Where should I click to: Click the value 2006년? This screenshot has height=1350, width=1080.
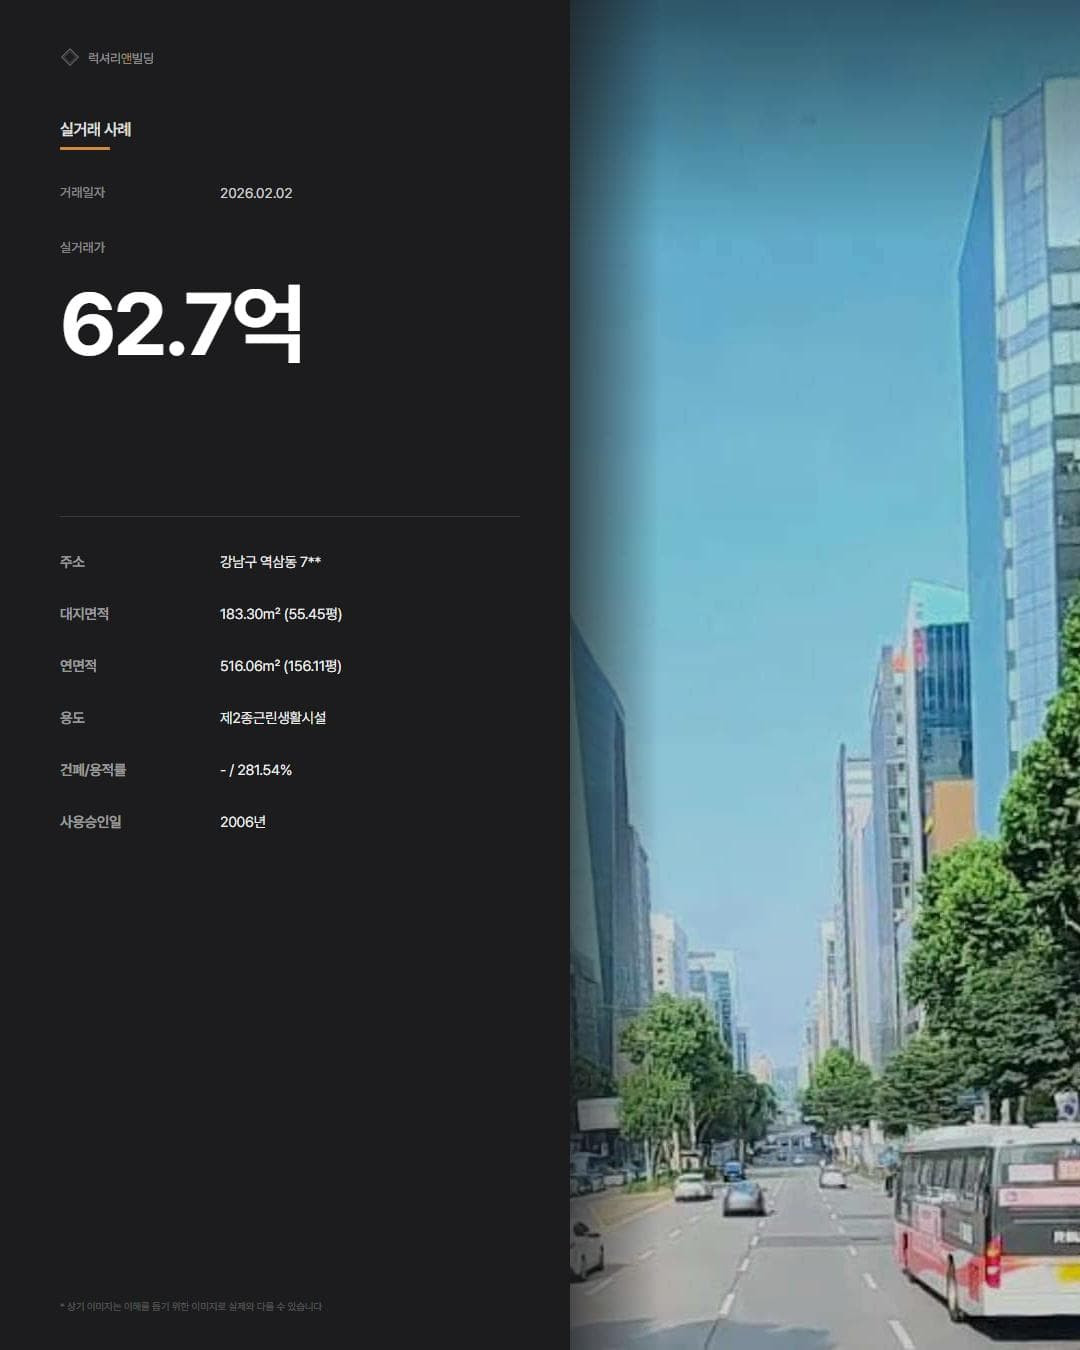click(x=243, y=822)
